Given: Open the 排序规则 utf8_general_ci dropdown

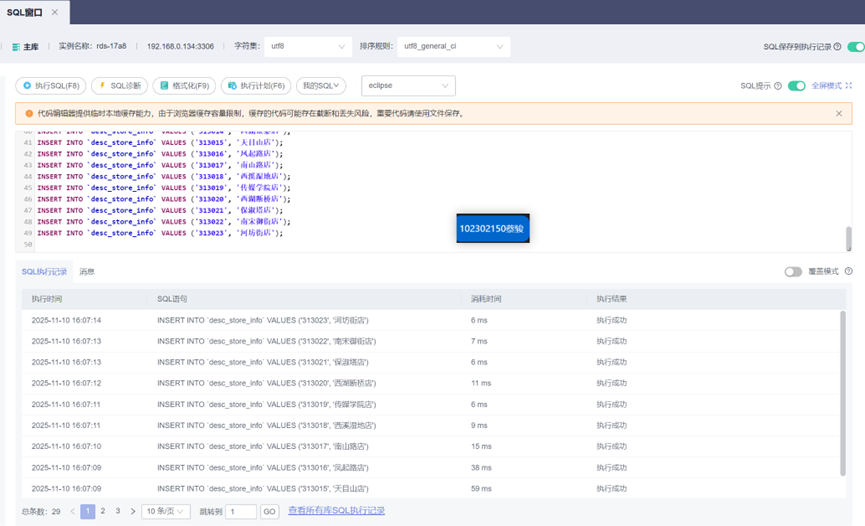Looking at the screenshot, I should click(453, 46).
